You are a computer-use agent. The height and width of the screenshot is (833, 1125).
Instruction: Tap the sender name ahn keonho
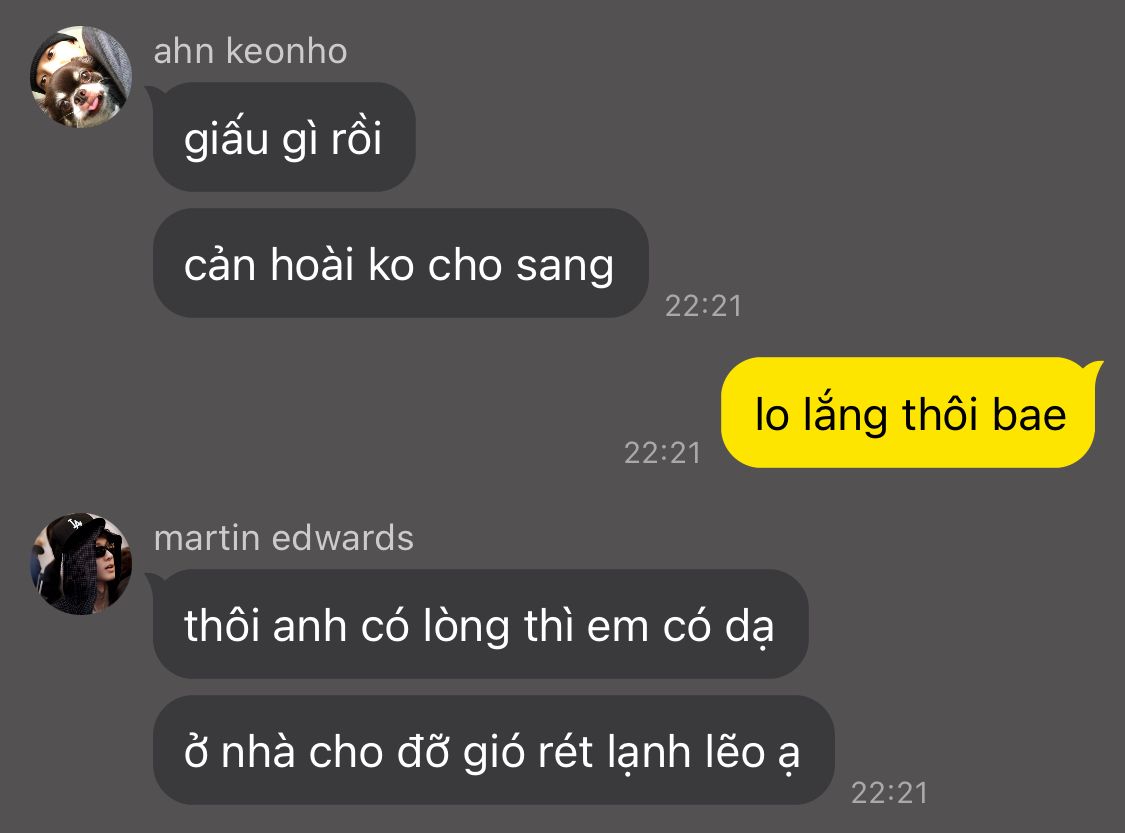tap(250, 52)
